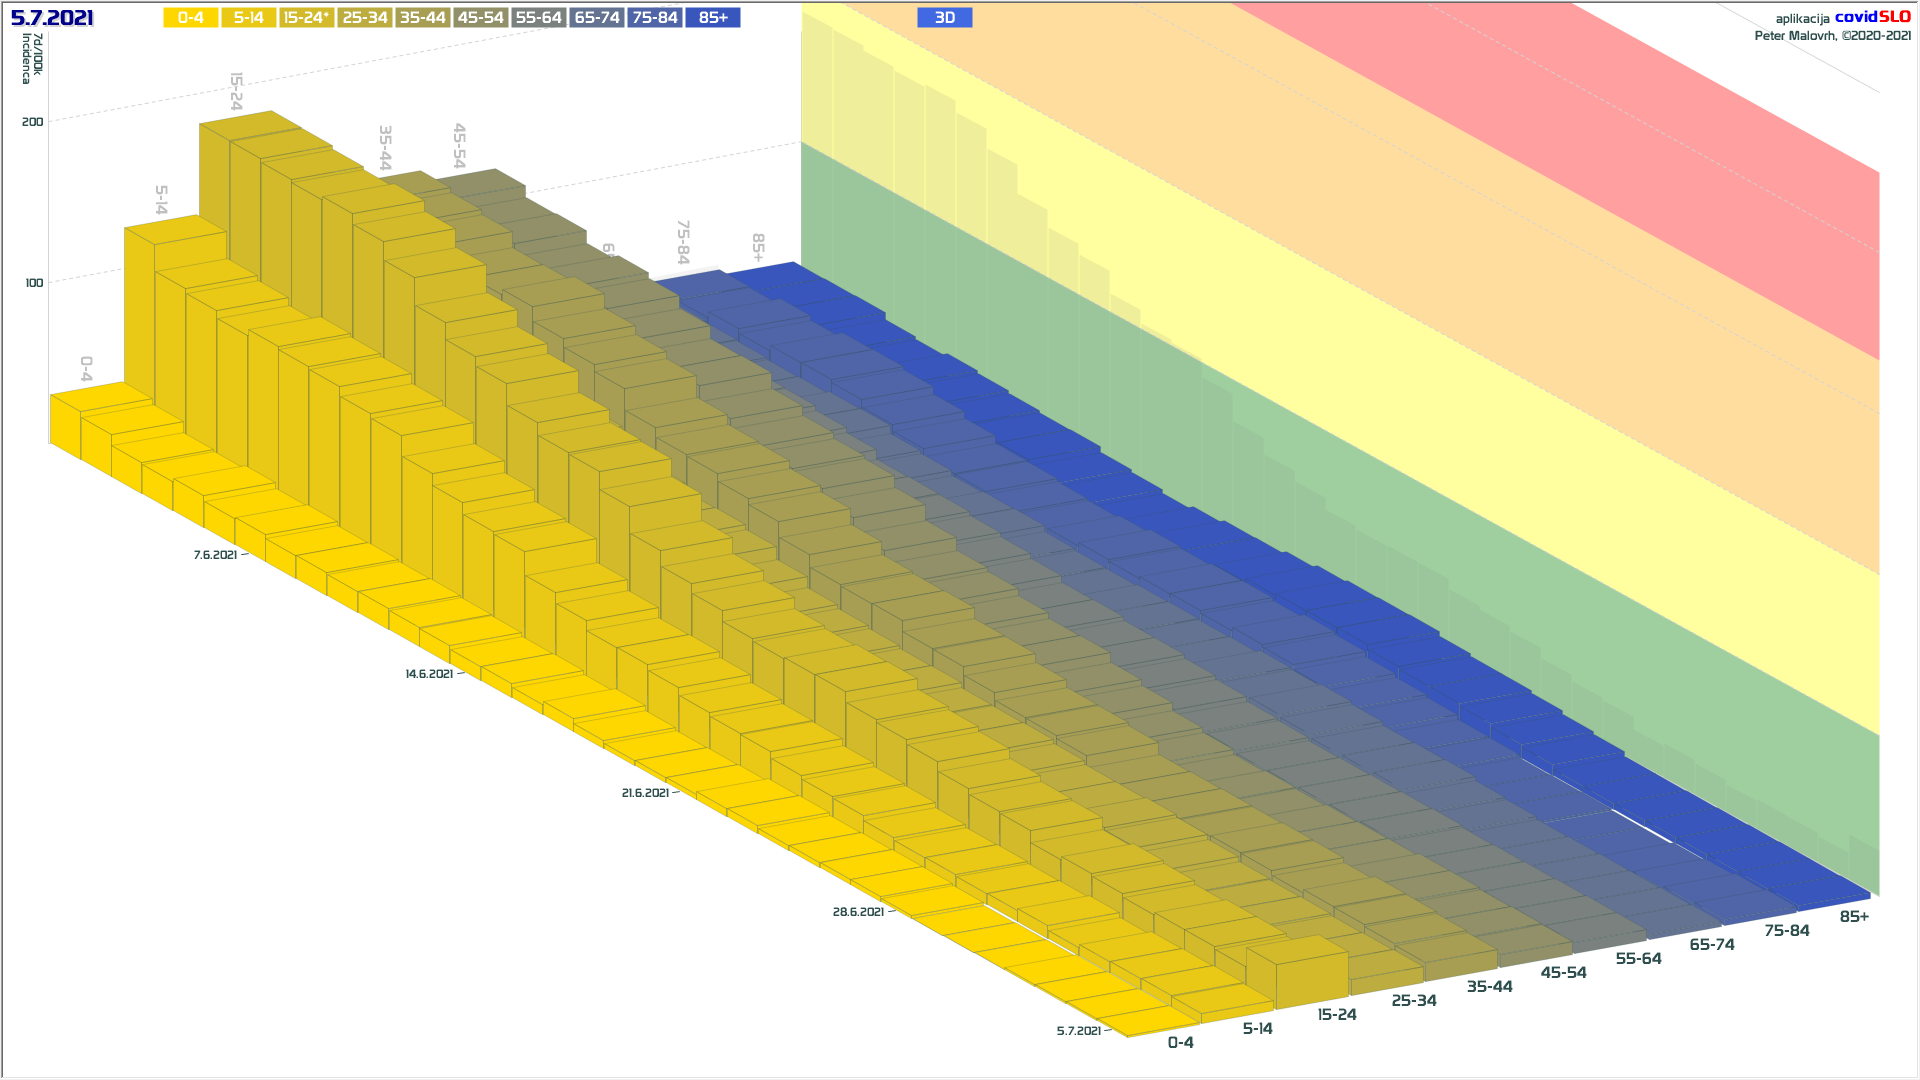Click the blue 3D view button

point(944,18)
